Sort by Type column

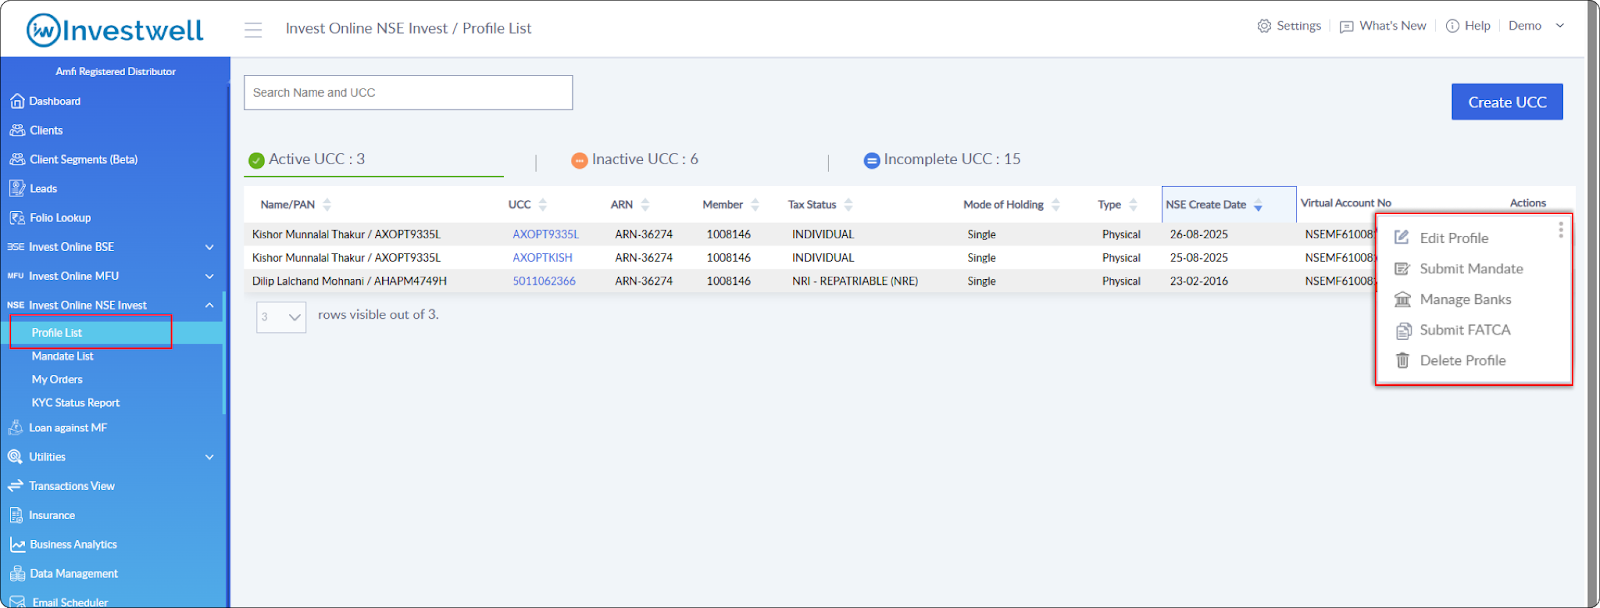[1133, 205]
